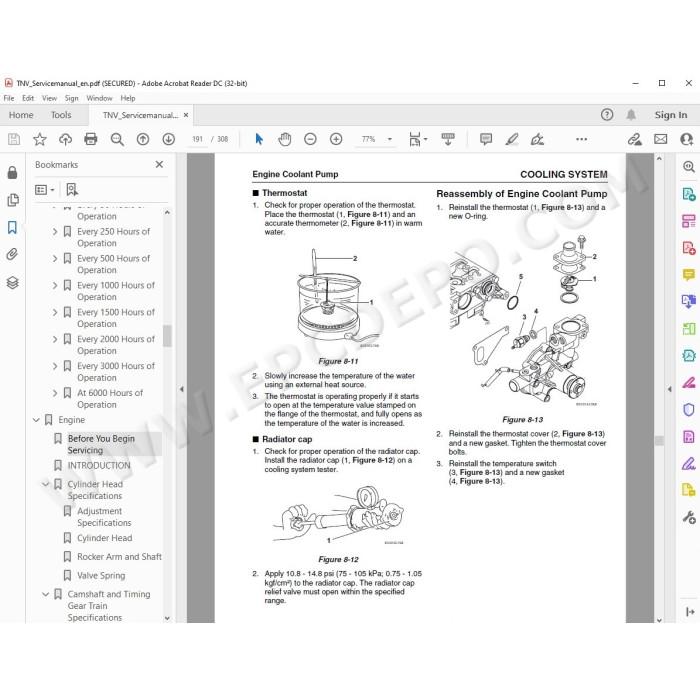
Task: Open more tools ellipsis
Action: [x=581, y=139]
